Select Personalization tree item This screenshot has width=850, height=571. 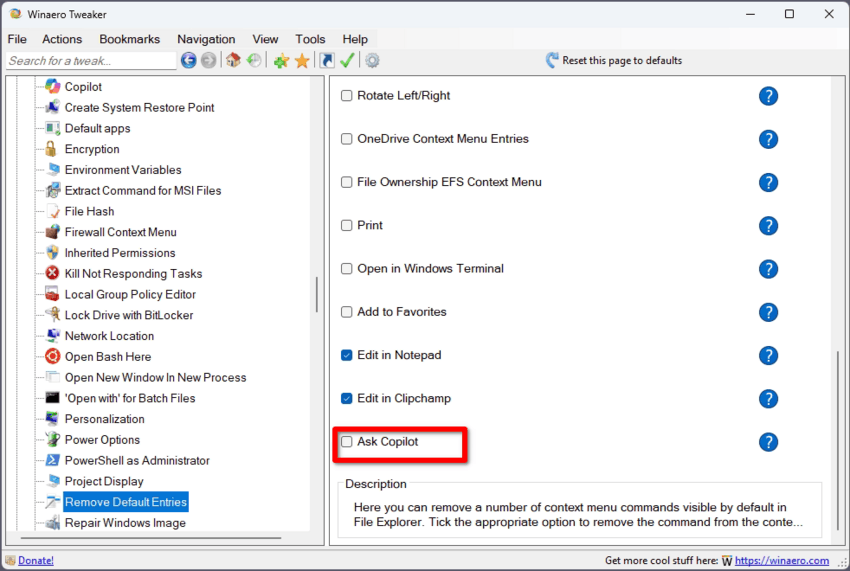tap(105, 419)
